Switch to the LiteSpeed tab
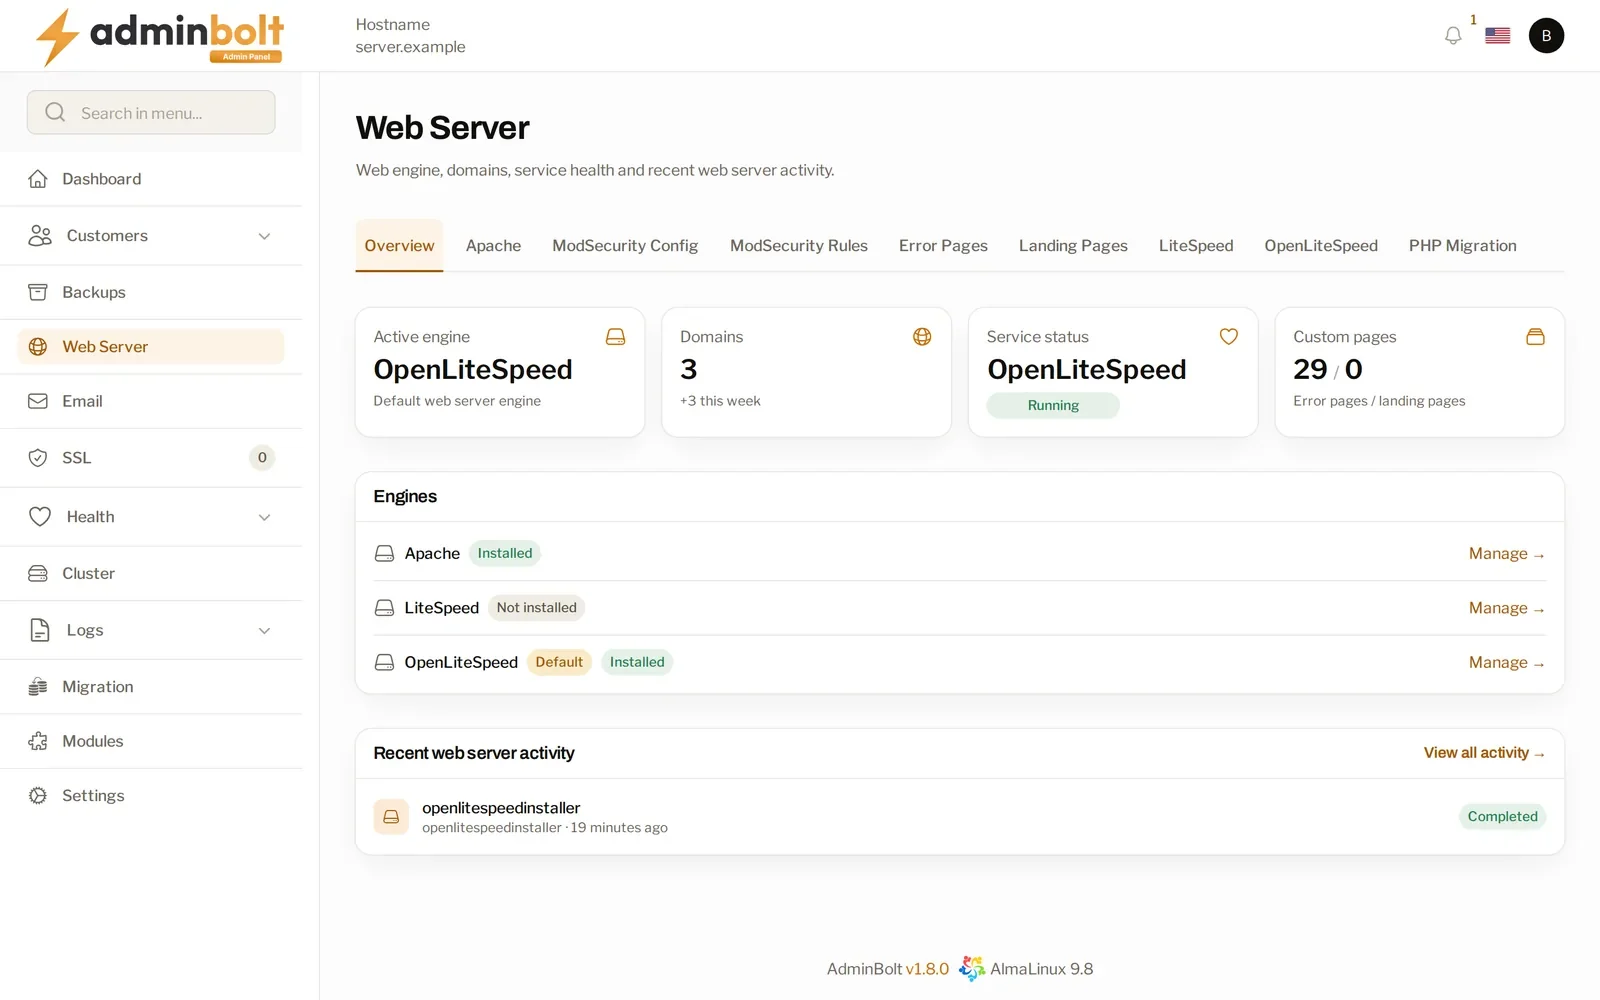The height and width of the screenshot is (1000, 1600). pyautogui.click(x=1196, y=246)
